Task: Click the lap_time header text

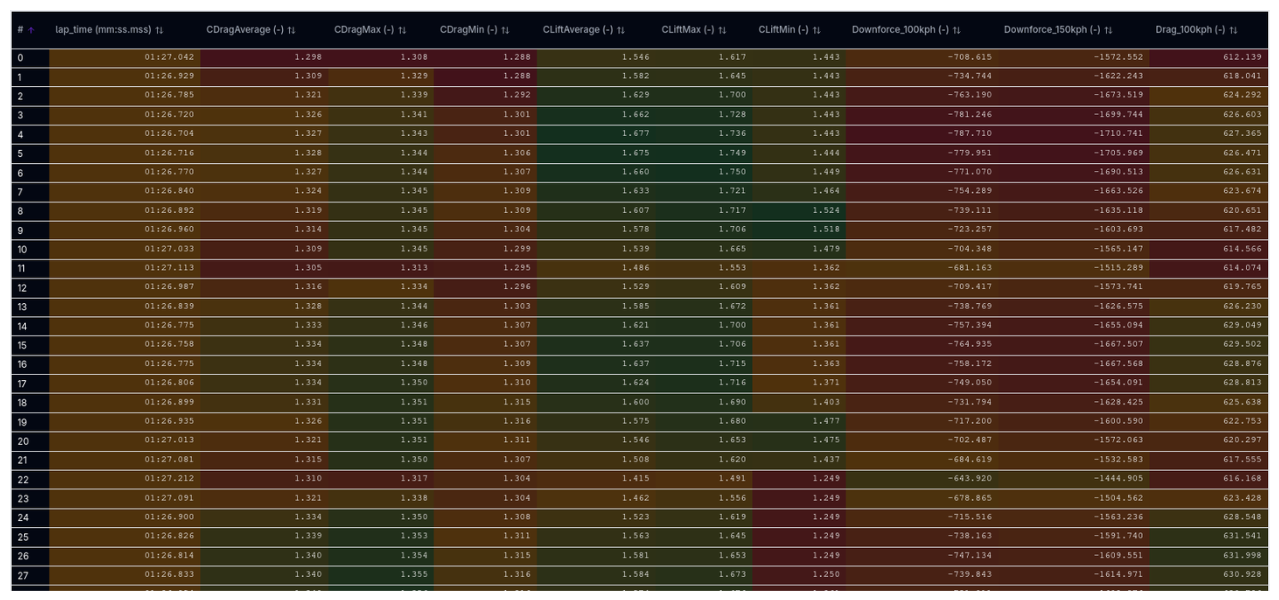Action: [105, 29]
